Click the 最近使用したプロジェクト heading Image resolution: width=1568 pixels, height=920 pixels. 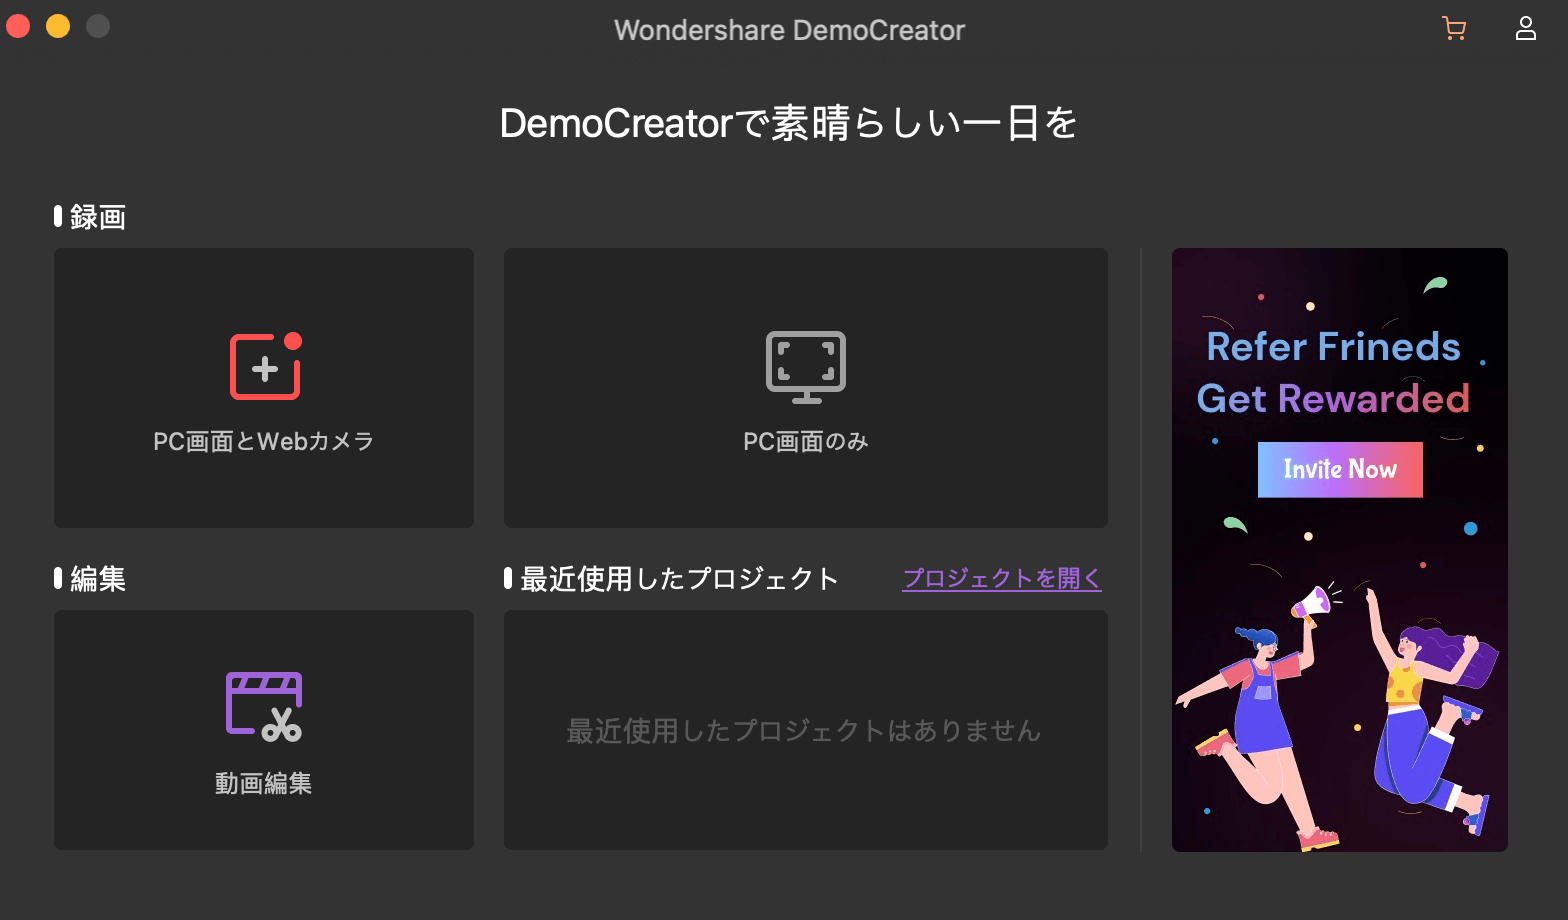[679, 579]
